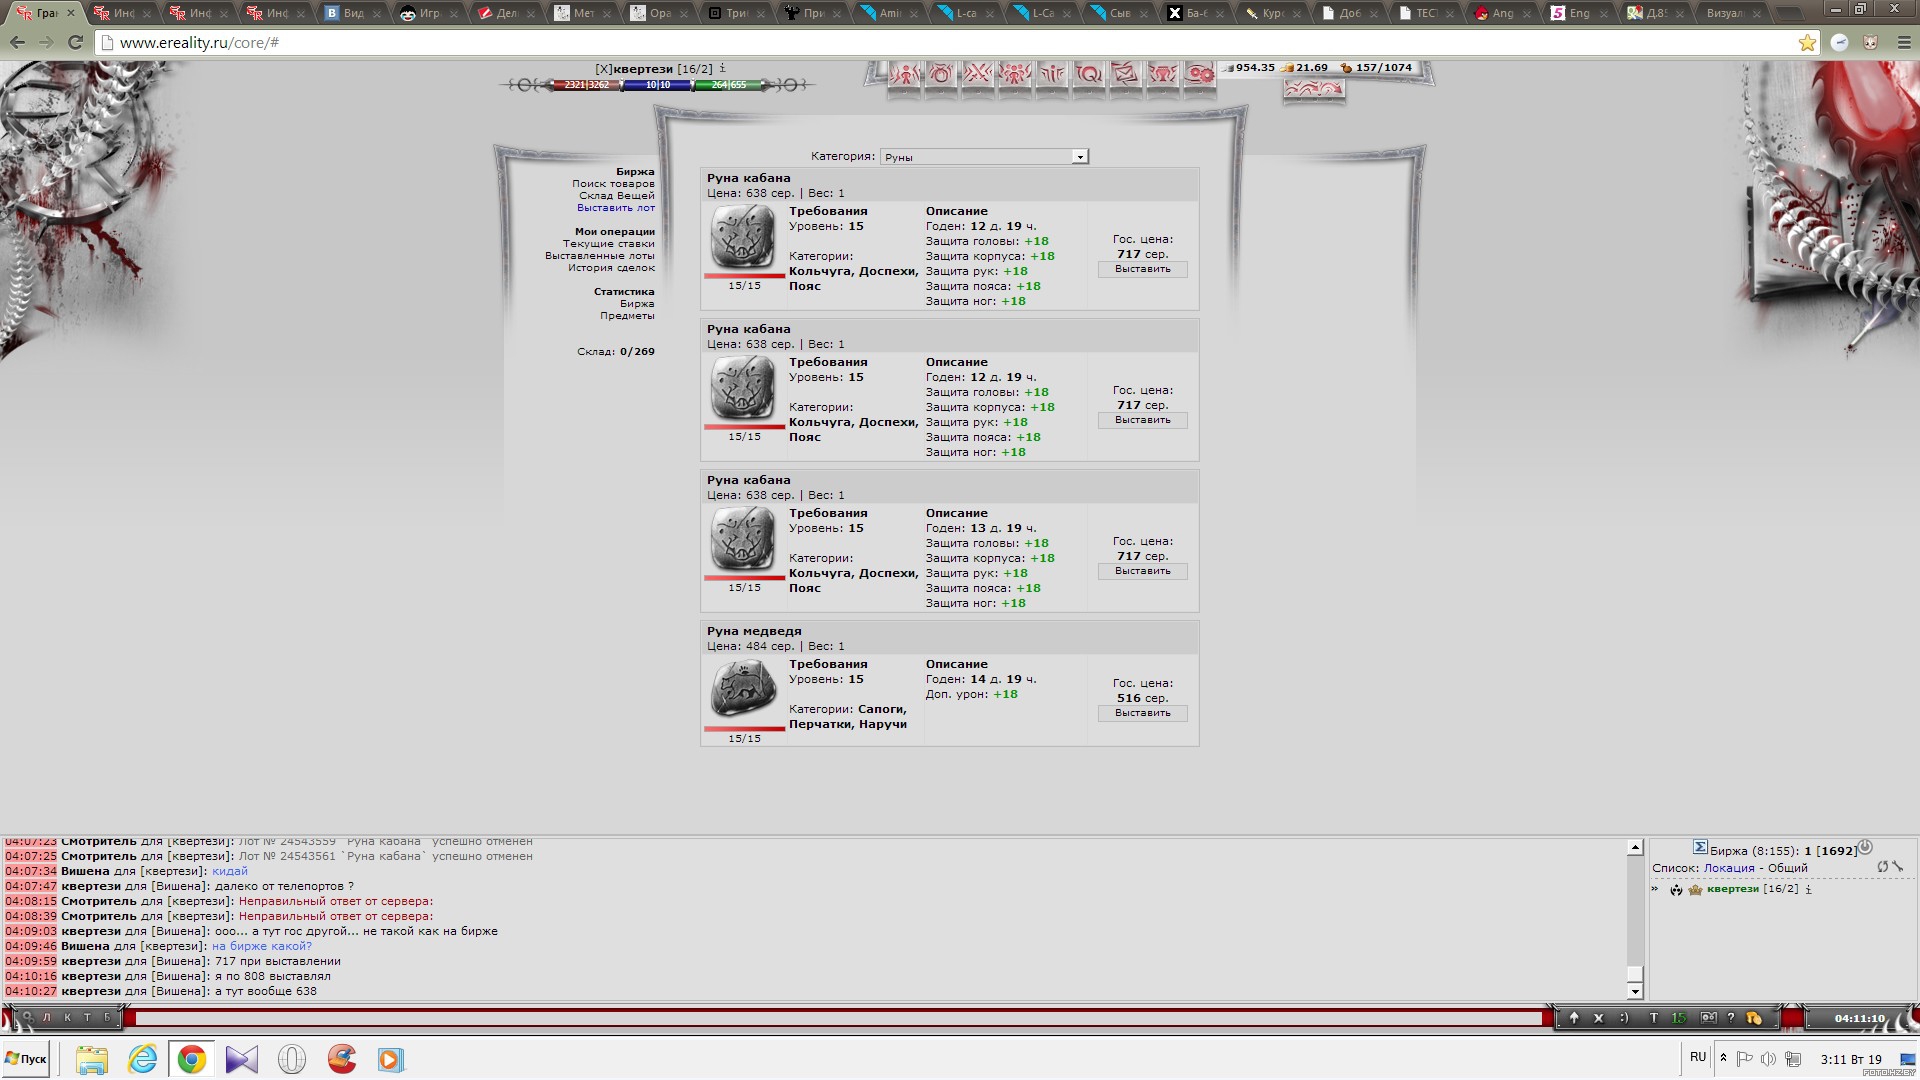Open История сделок in sidebar
The height and width of the screenshot is (1080, 1920).
[611, 268]
